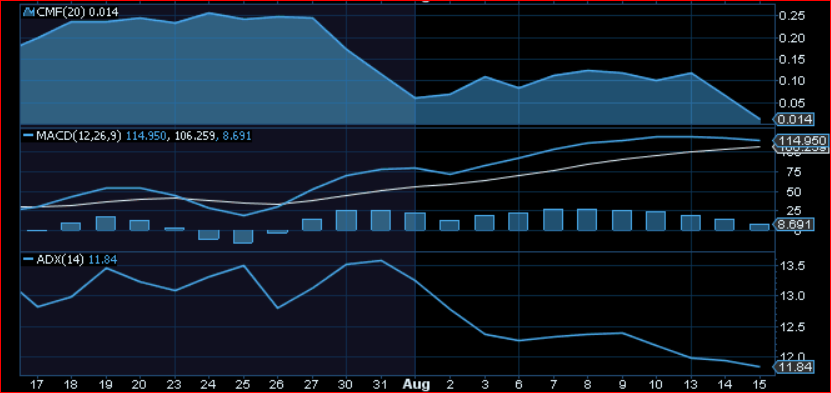Screen dimensions: 831x393
Task: Click the CMF(20) indicator area-chart icon
Action: tap(29, 12)
